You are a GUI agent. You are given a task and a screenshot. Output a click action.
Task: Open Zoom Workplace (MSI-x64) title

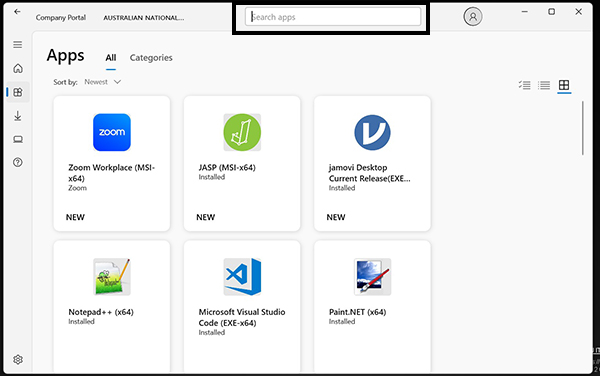point(111,173)
